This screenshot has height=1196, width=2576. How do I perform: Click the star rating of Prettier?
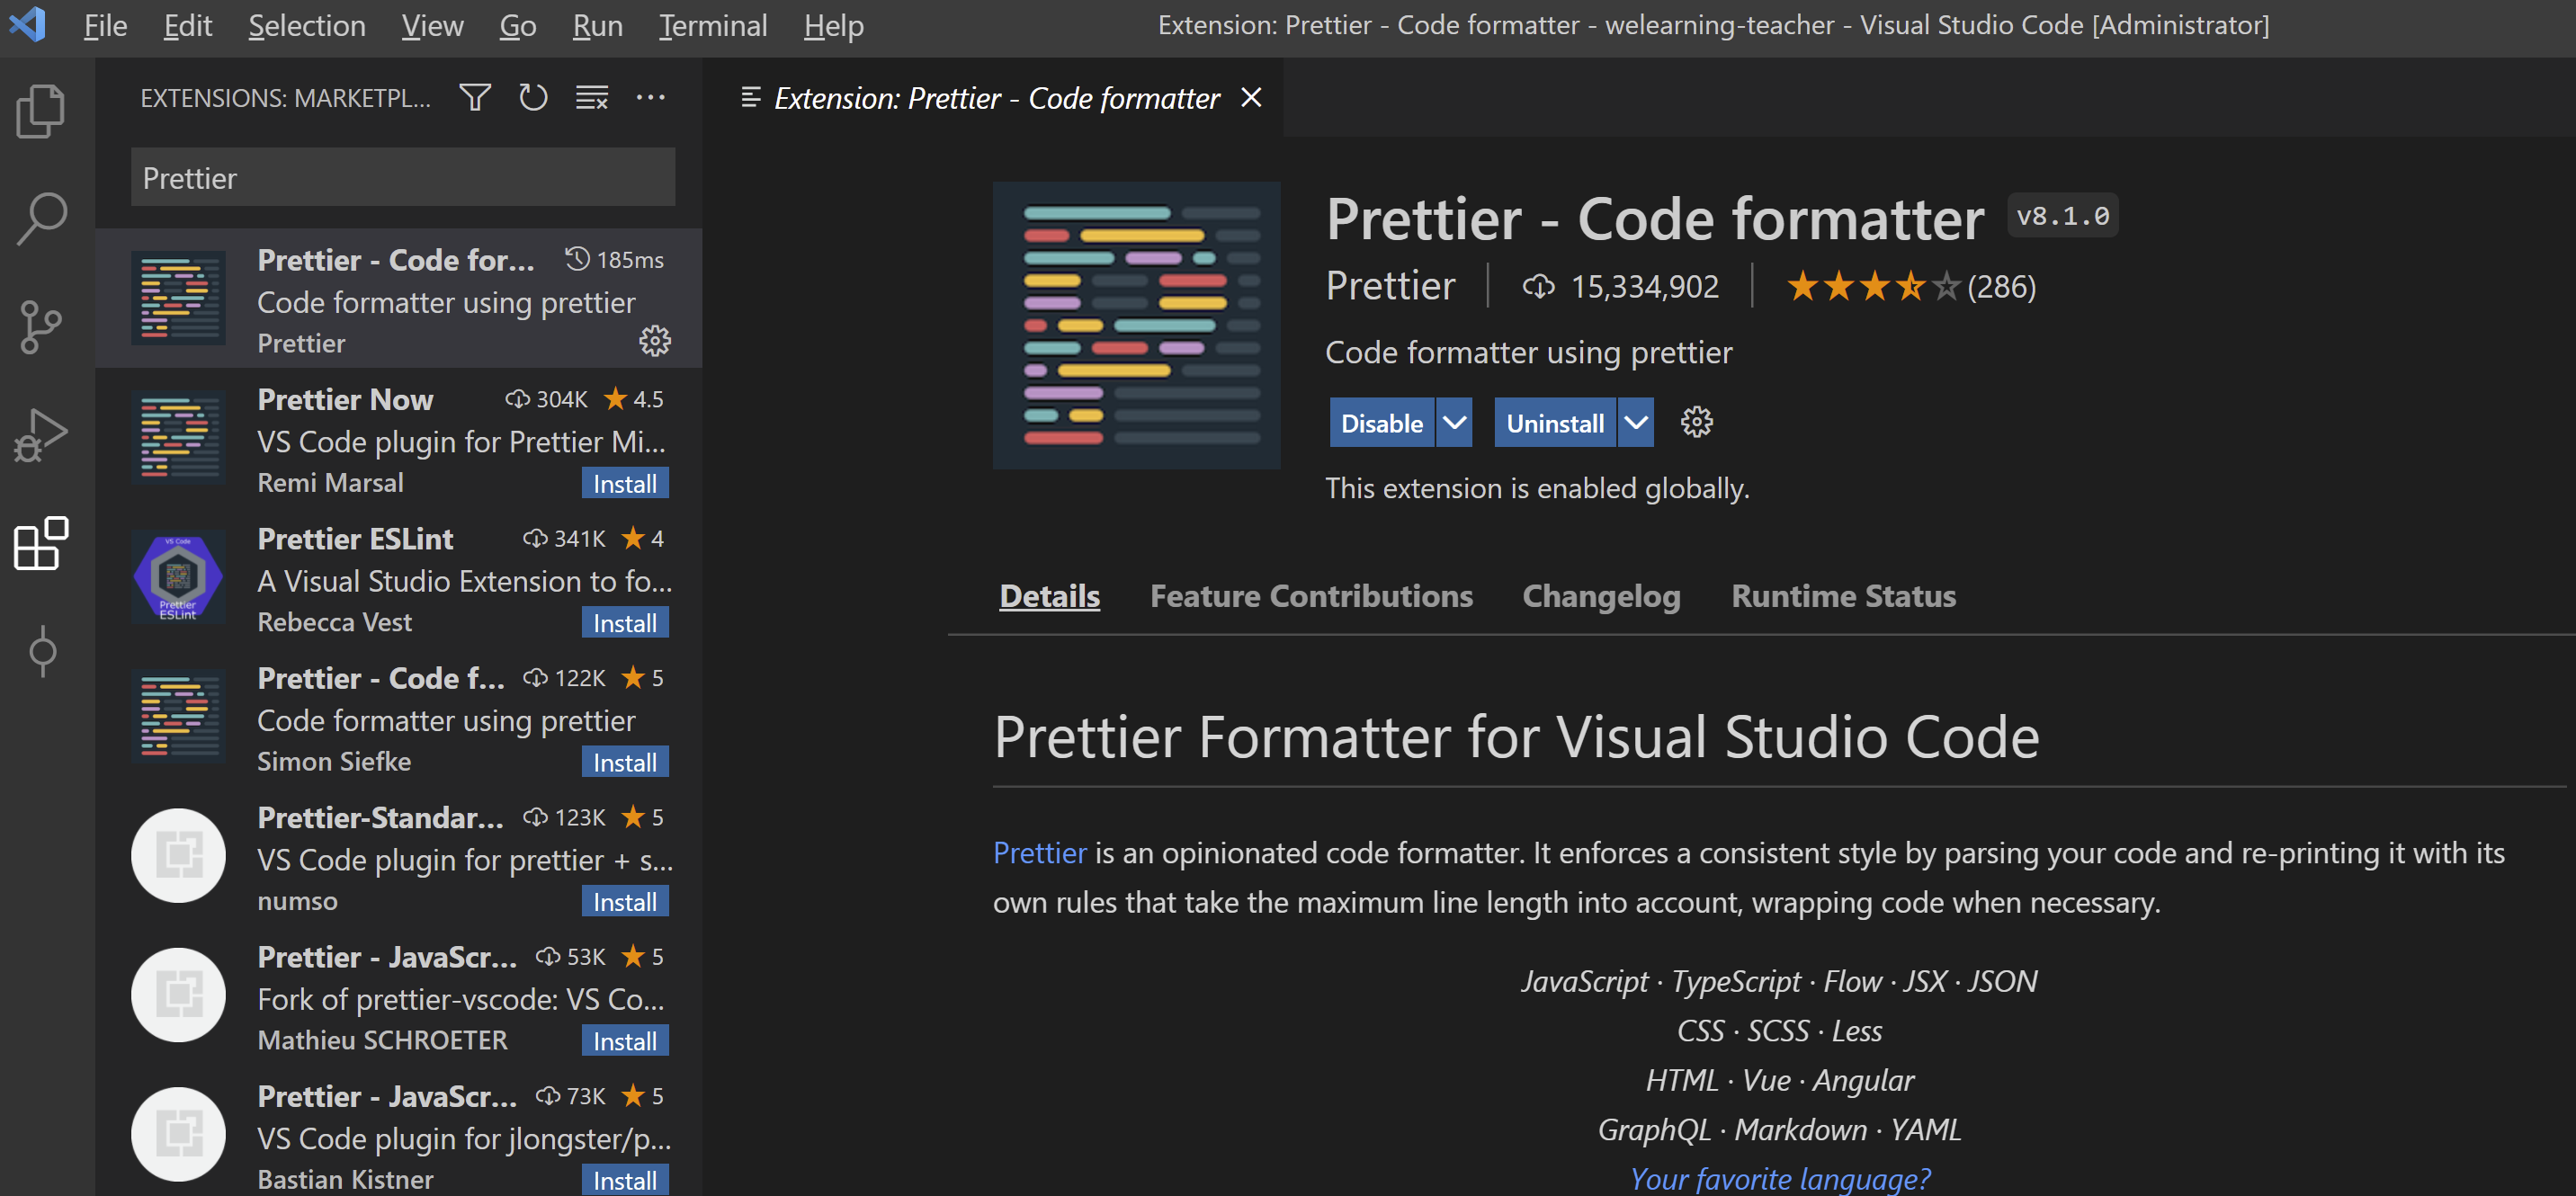pyautogui.click(x=1873, y=287)
